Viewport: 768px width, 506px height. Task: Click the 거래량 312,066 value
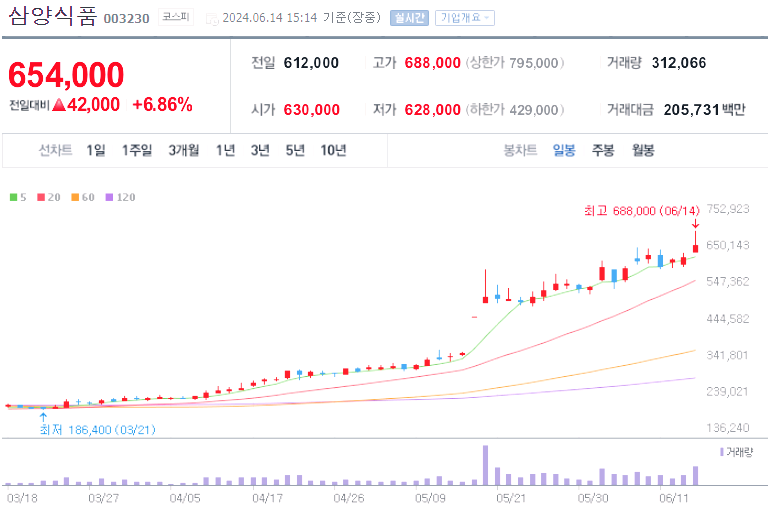tap(679, 63)
